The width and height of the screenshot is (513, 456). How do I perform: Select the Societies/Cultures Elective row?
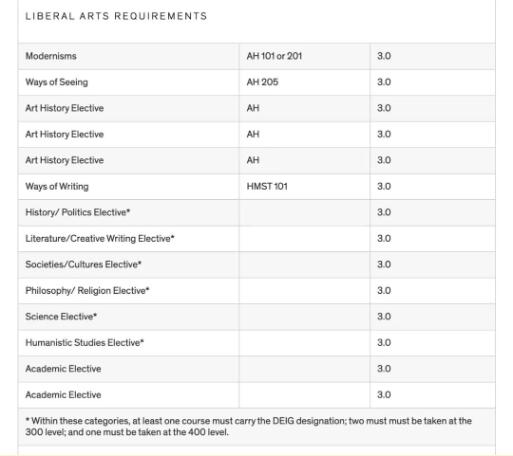click(x=257, y=265)
